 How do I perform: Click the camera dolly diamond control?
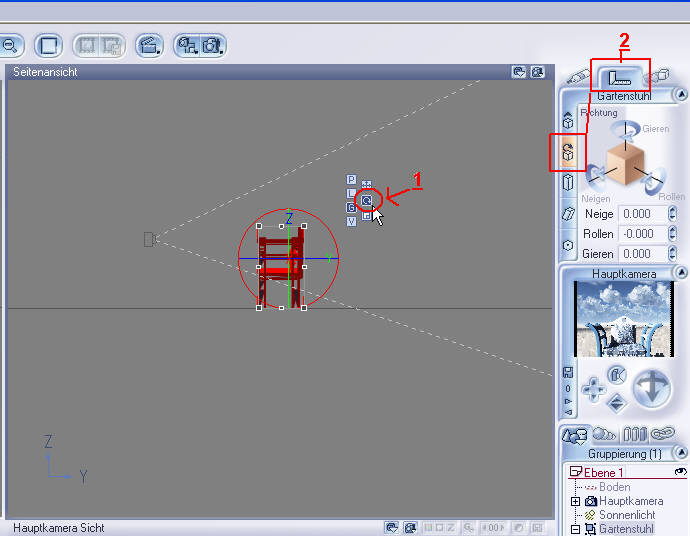click(616, 403)
